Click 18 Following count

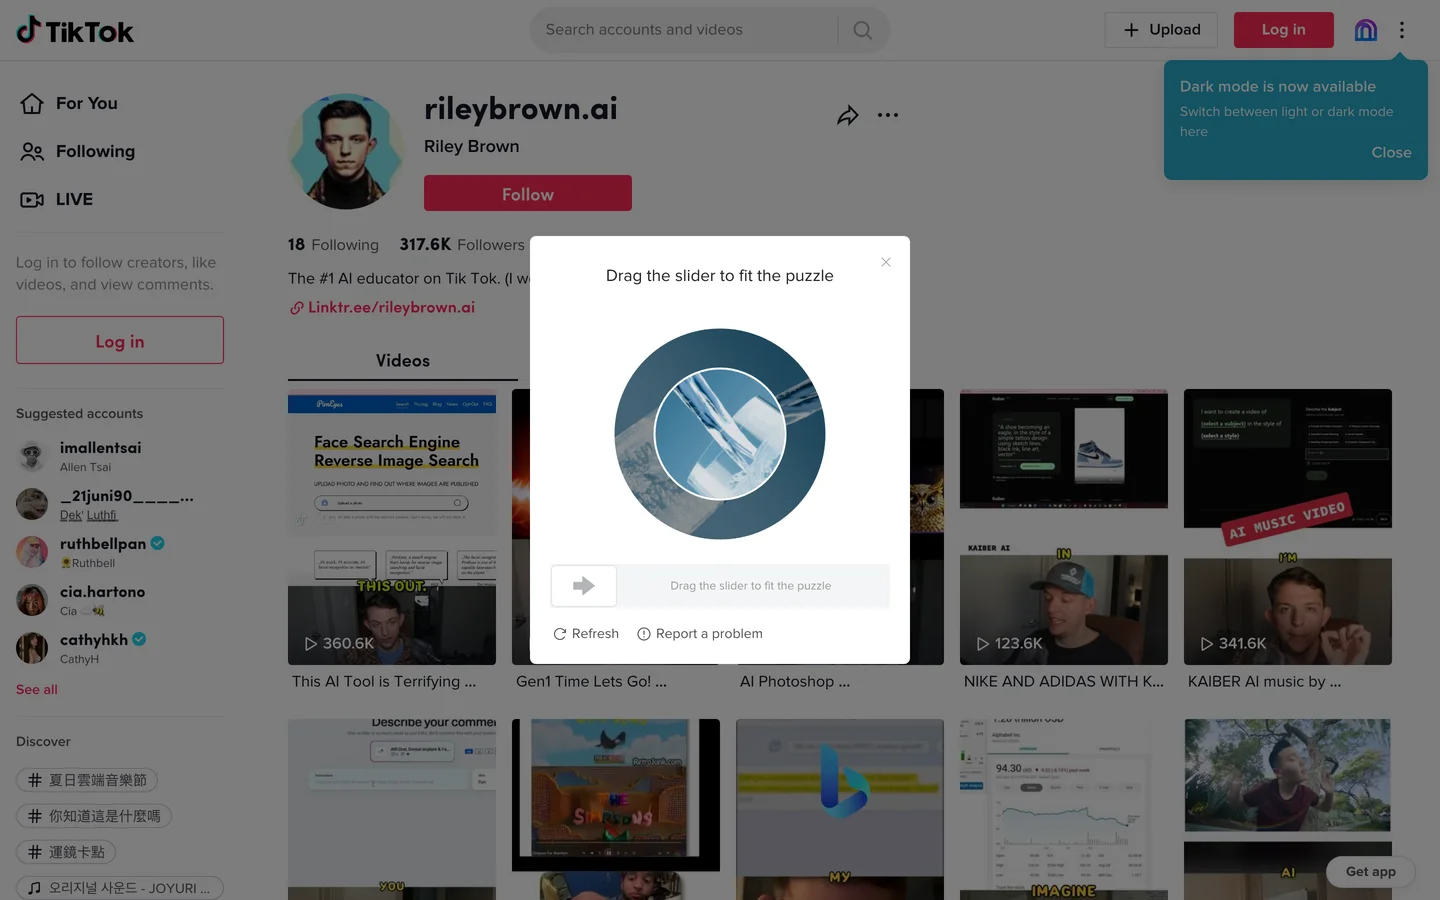point(333,244)
